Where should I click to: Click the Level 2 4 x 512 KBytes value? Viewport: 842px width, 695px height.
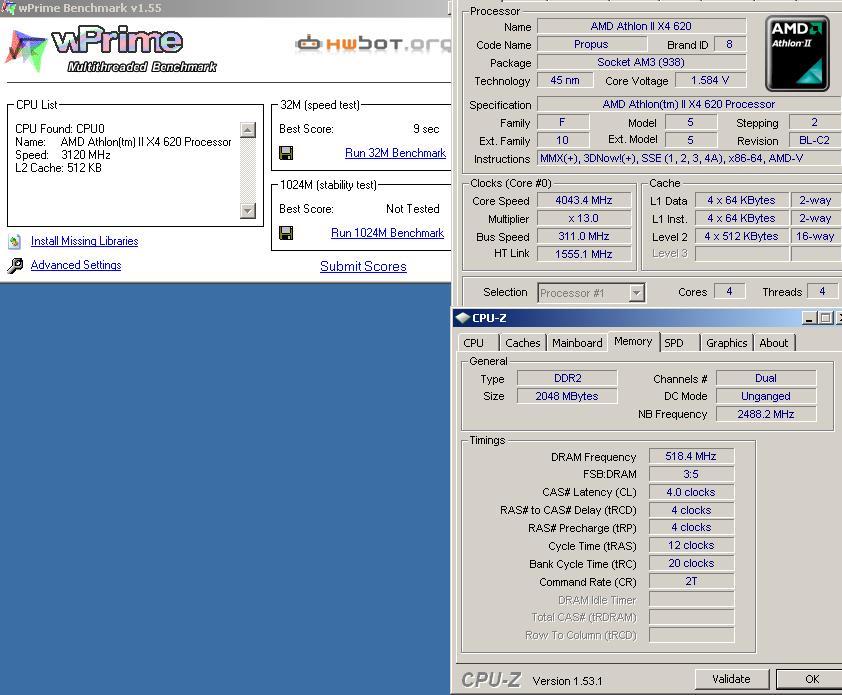click(742, 236)
